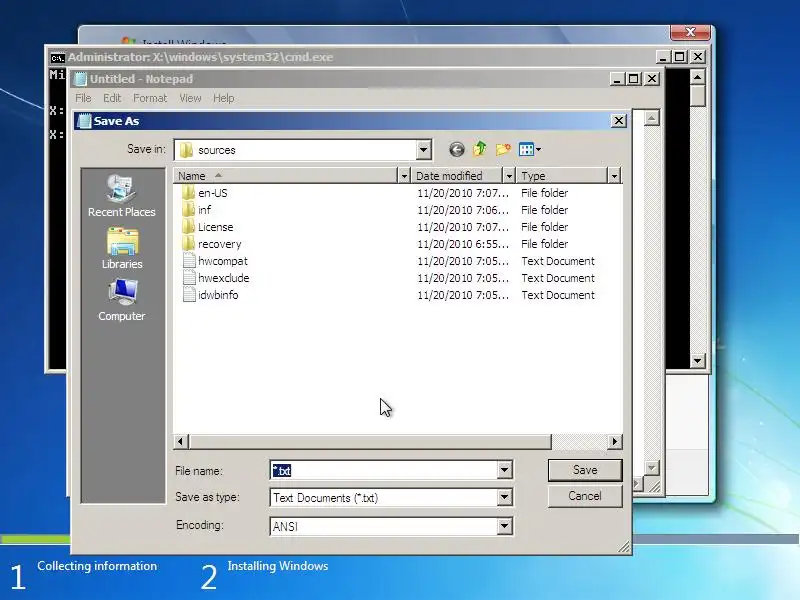Create a new folder icon

coord(503,149)
